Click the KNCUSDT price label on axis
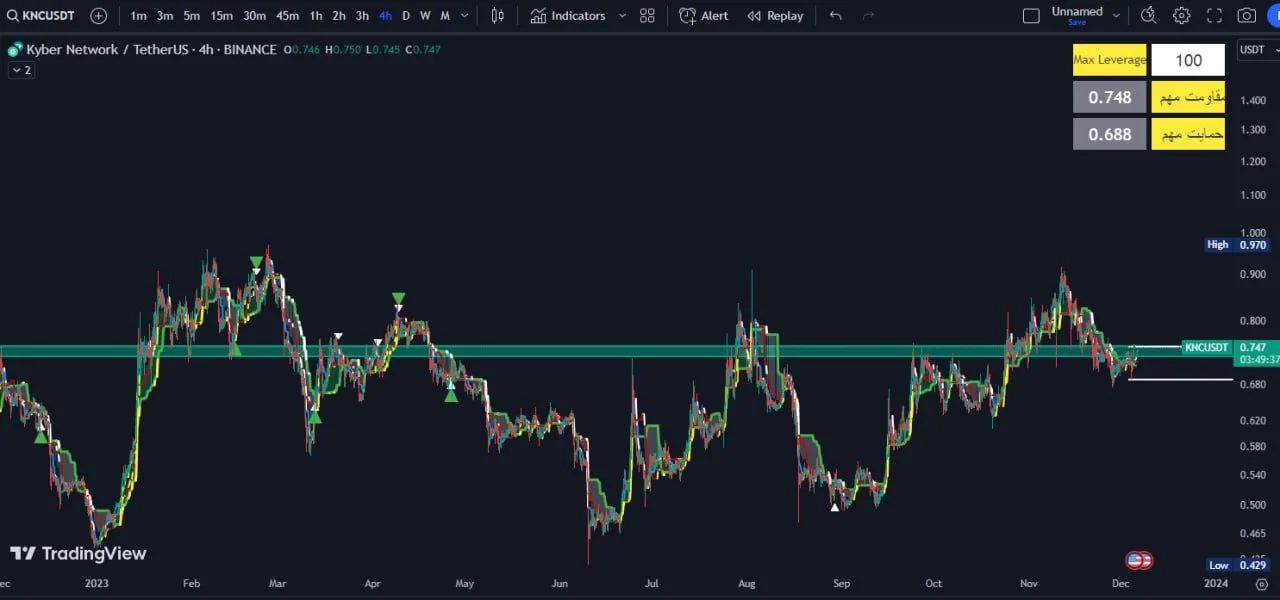Image resolution: width=1280 pixels, height=600 pixels. [1205, 347]
